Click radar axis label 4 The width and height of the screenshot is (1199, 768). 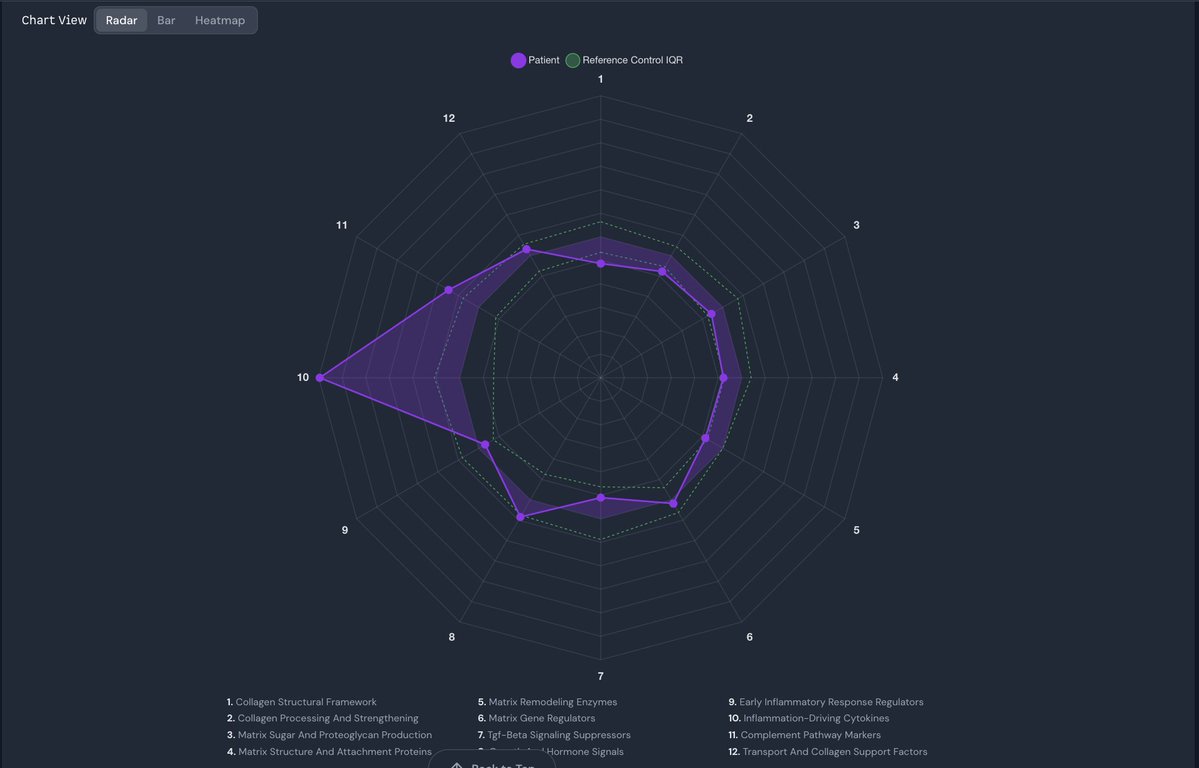click(895, 378)
